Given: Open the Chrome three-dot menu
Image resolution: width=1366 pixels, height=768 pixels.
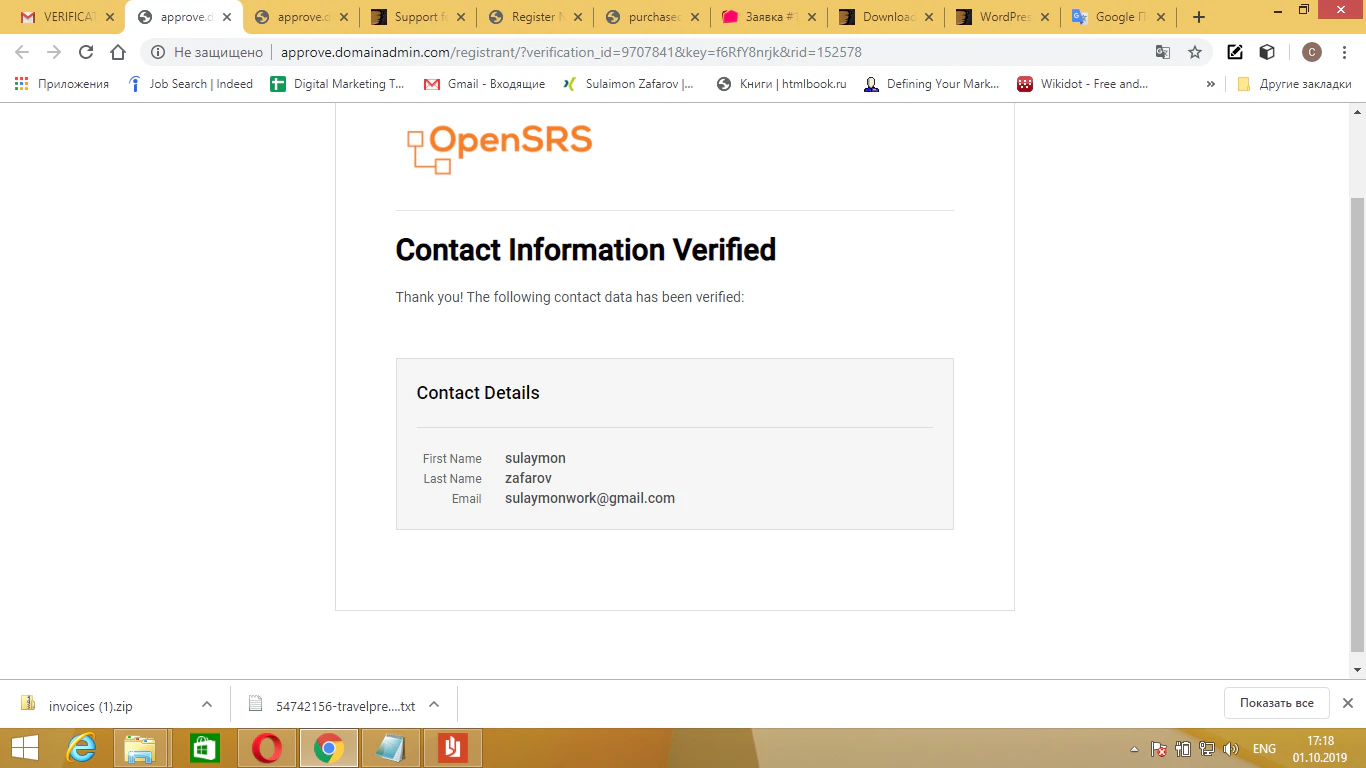Looking at the screenshot, I should (1345, 52).
